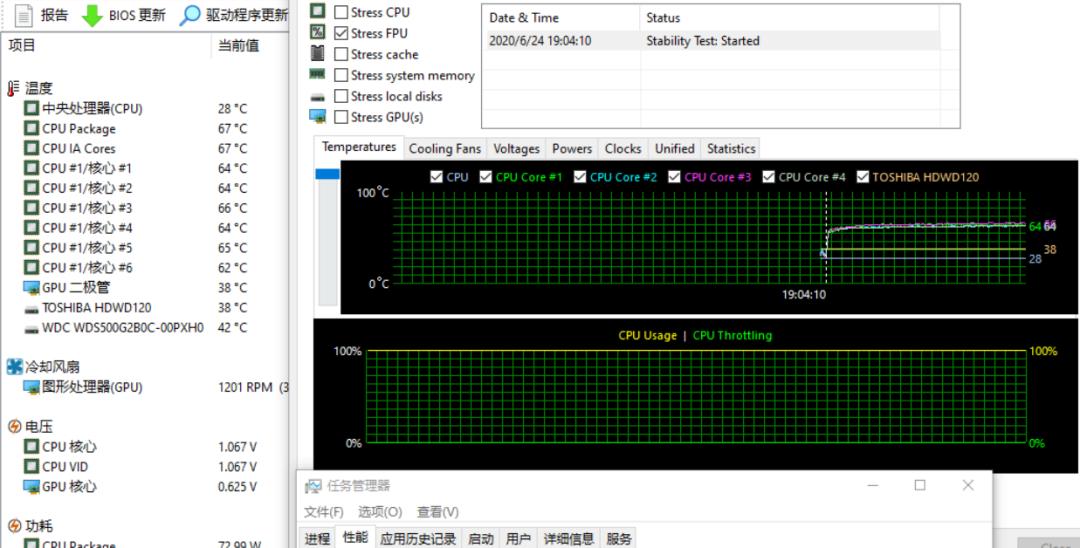Click monitor icon beside GPU 核心 voltage
Viewport: 1080px width, 548px height.
pos(31,487)
